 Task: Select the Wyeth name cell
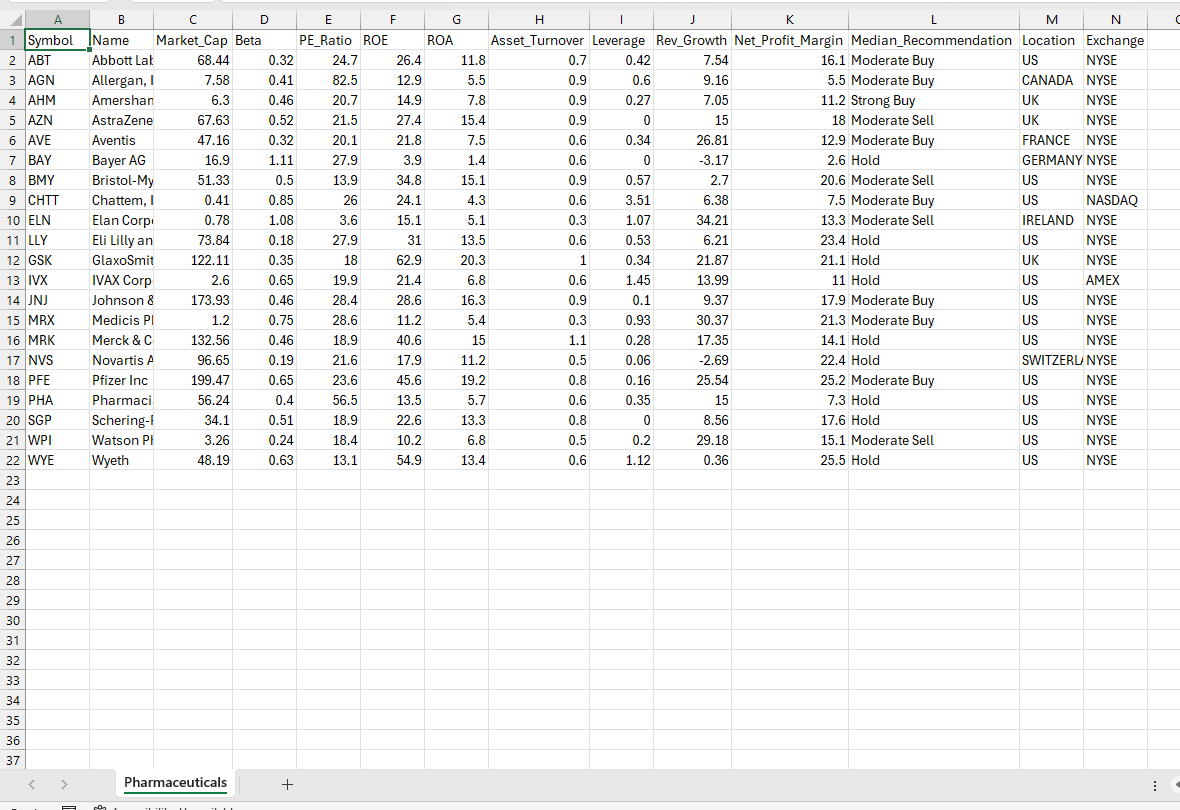121,461
